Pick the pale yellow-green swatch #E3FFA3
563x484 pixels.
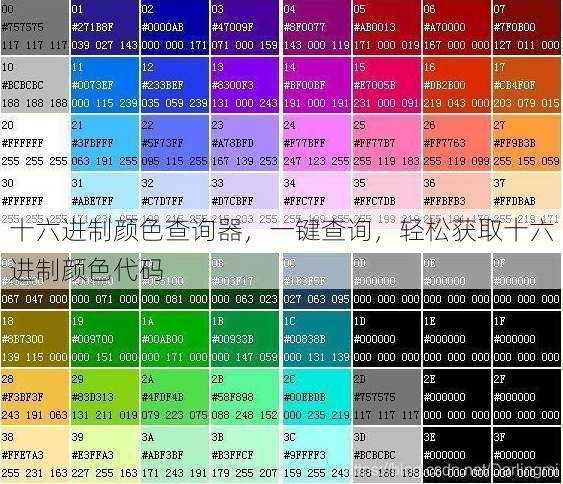[104, 455]
